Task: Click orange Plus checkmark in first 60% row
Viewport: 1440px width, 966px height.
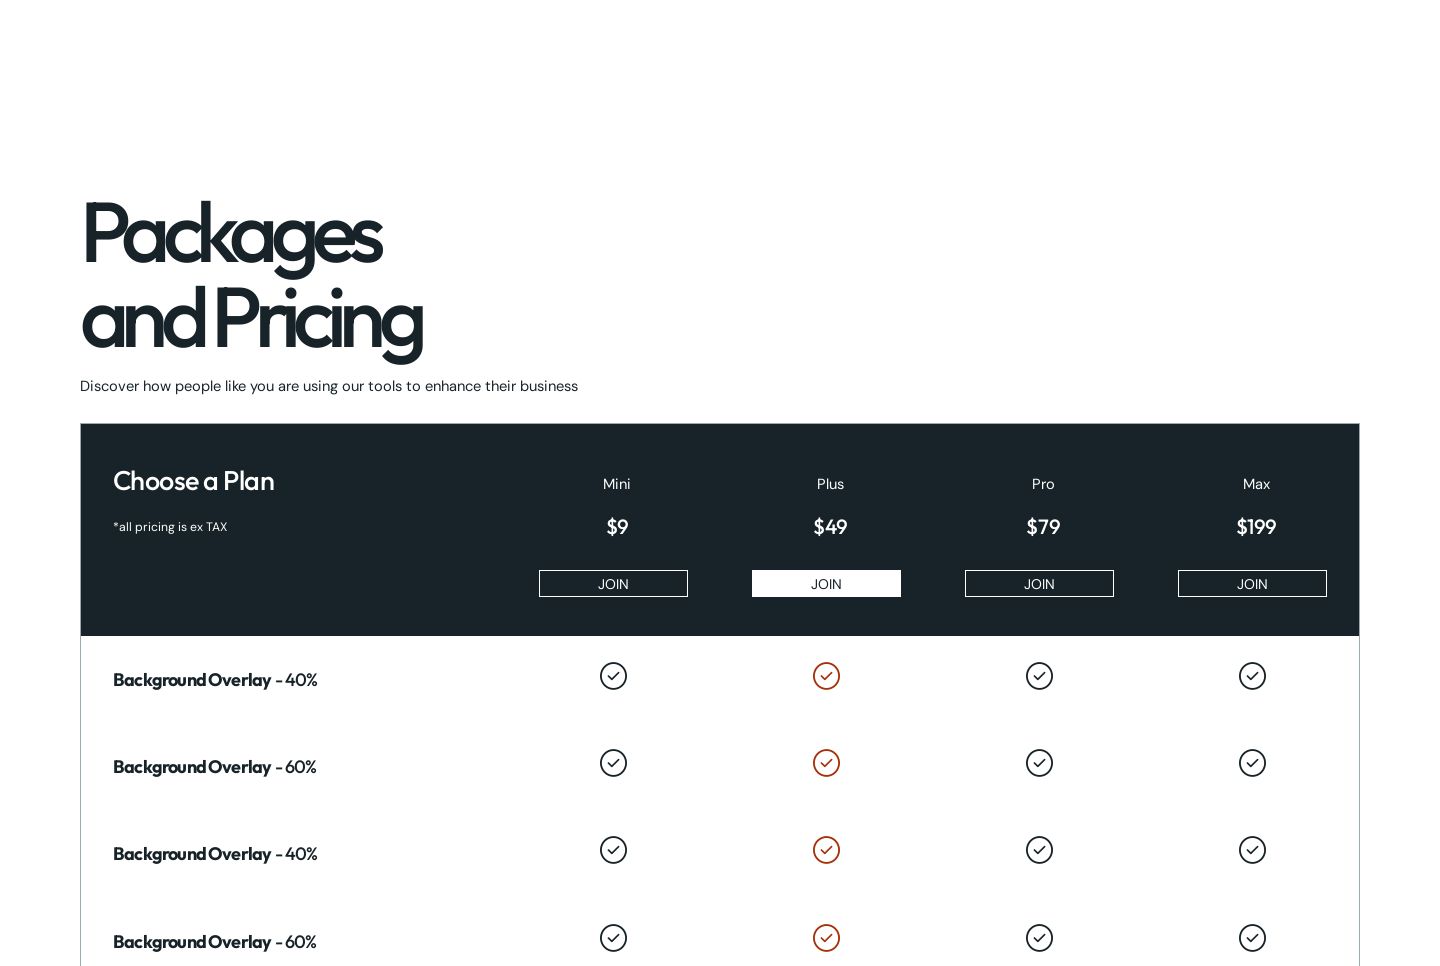Action: click(x=826, y=763)
